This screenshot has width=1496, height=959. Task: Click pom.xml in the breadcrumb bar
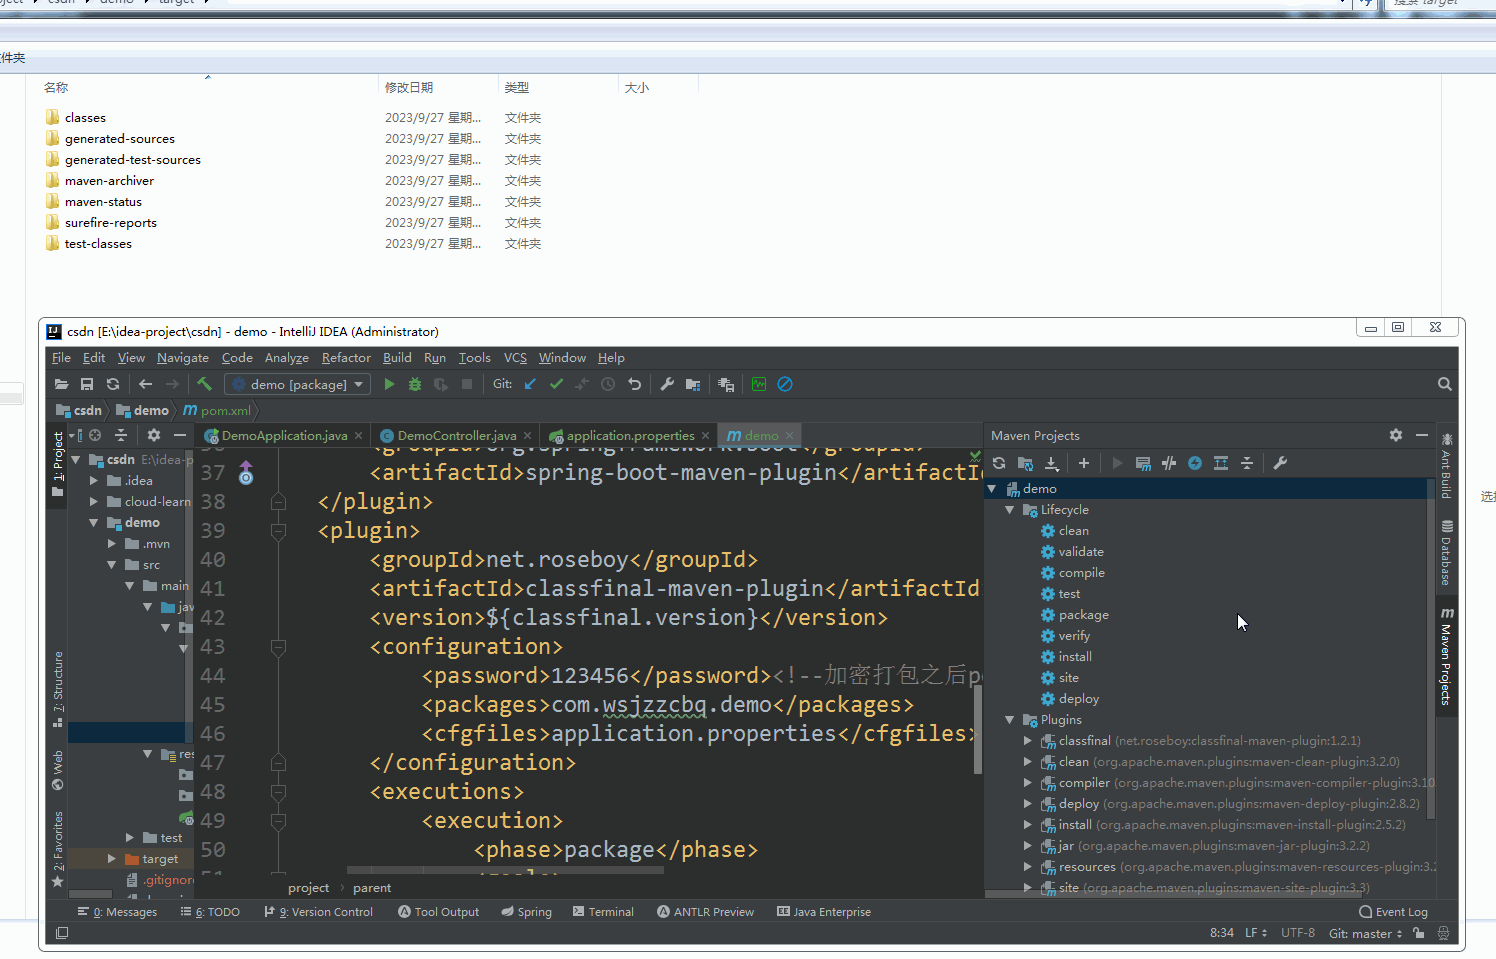click(217, 411)
